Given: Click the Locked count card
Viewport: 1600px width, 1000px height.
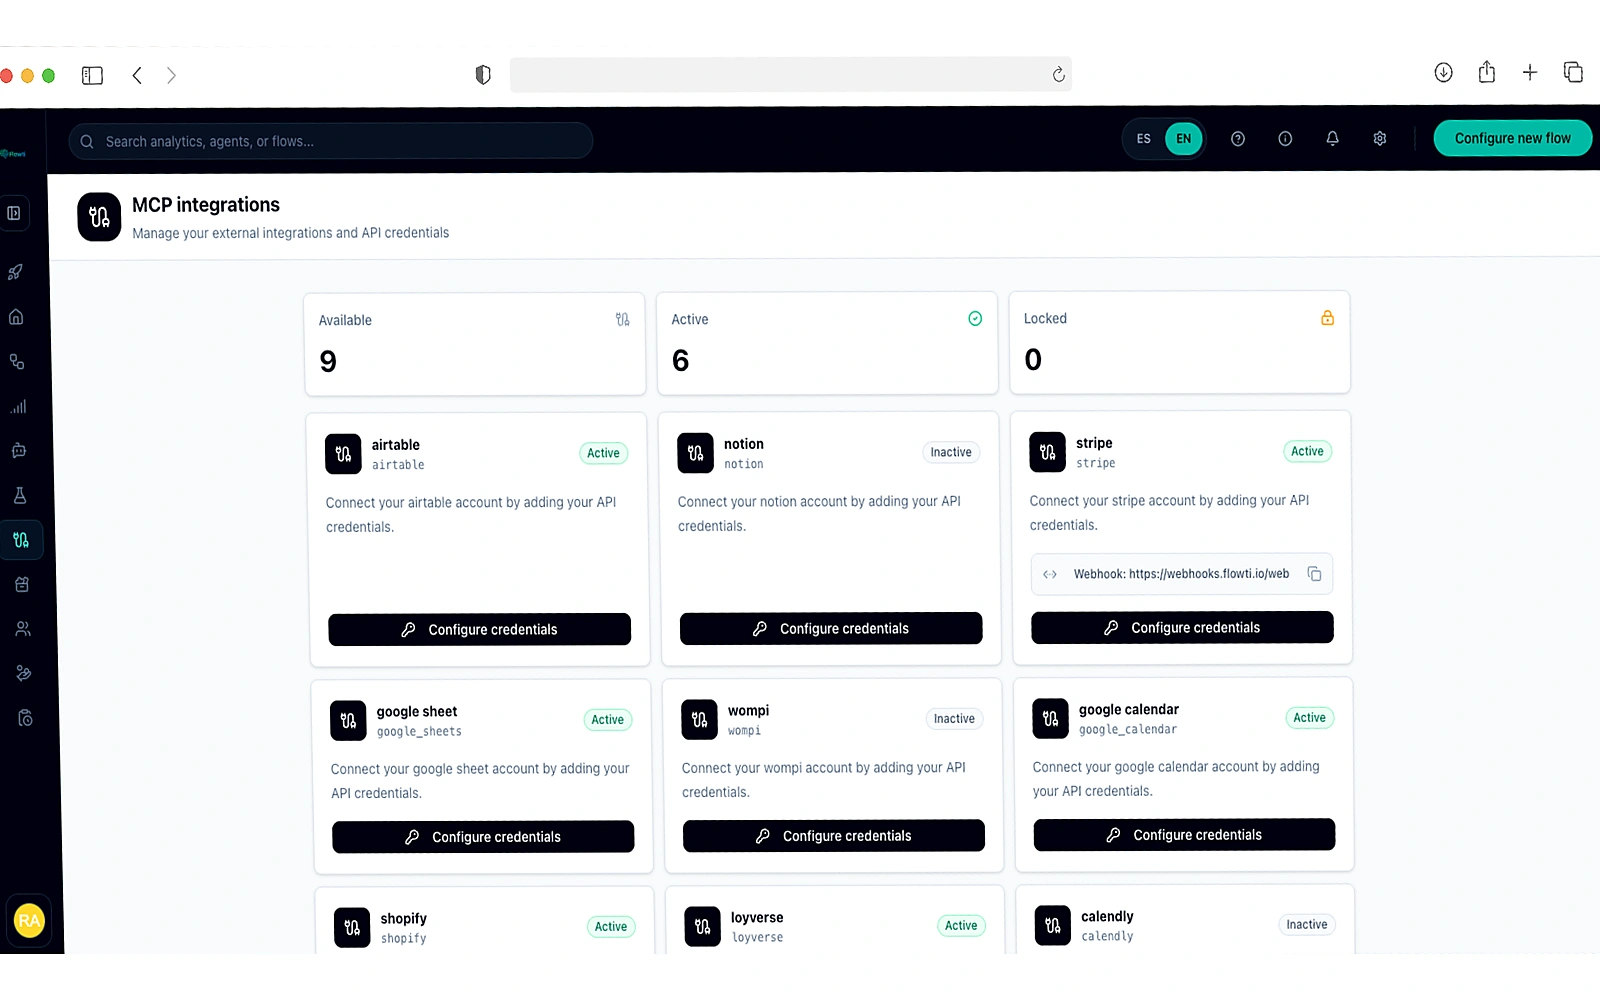Looking at the screenshot, I should click(1179, 342).
